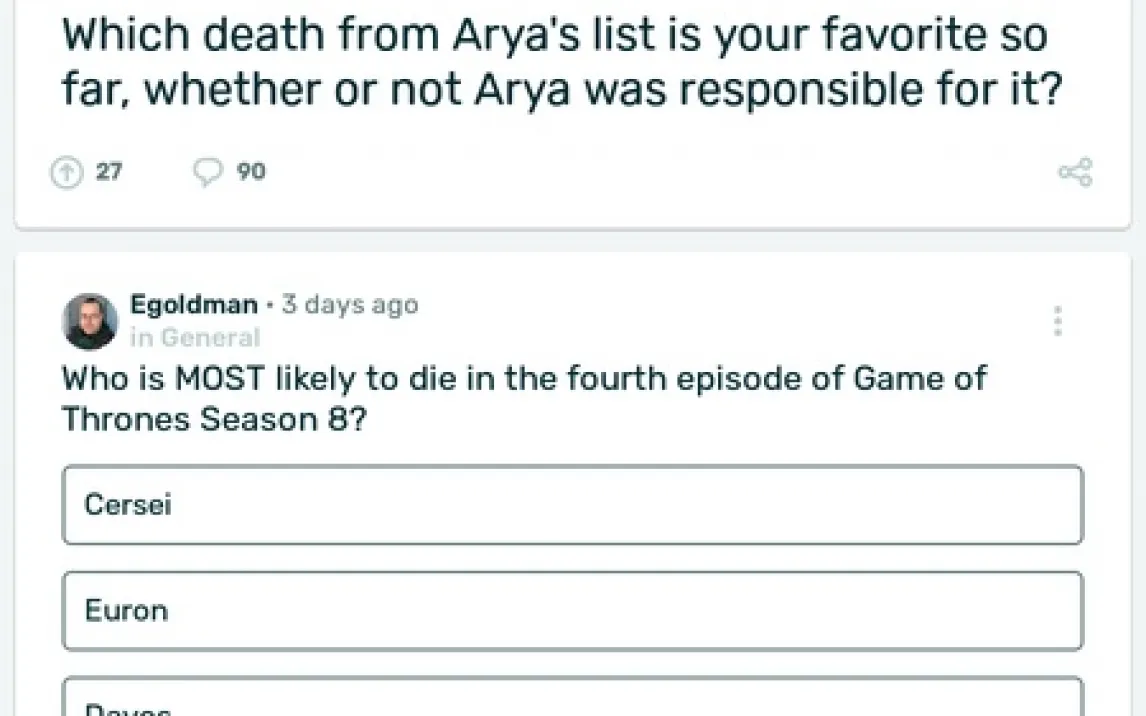Open the Arya's list death question title
This screenshot has height=716, width=1146.
point(555,62)
